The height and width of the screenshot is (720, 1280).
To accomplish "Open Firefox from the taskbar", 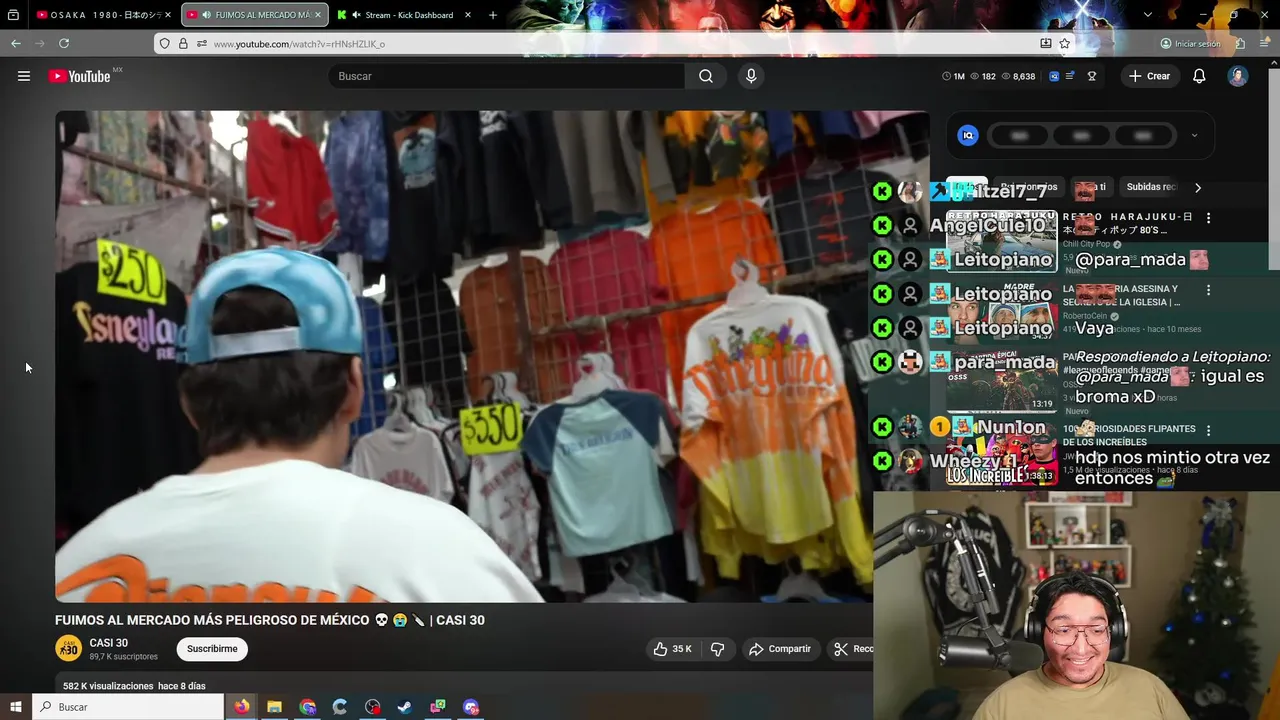I will [x=242, y=707].
